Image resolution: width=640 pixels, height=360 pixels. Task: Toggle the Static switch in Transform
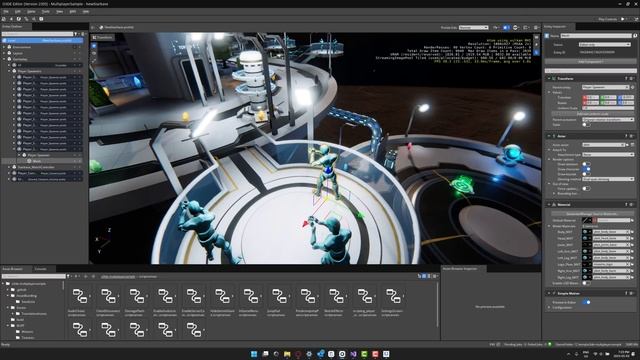click(586, 125)
